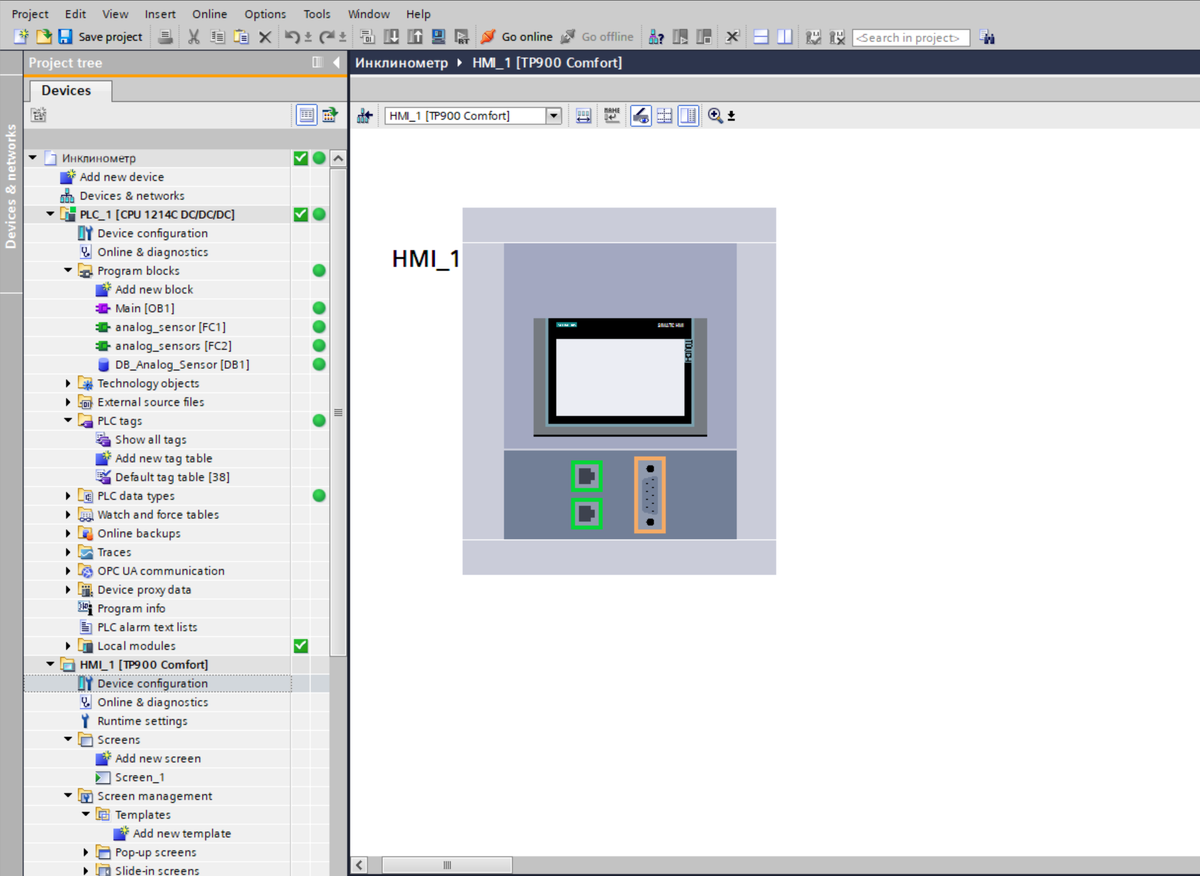The width and height of the screenshot is (1200, 876).
Task: Click the Paste icon
Action: coord(241,37)
